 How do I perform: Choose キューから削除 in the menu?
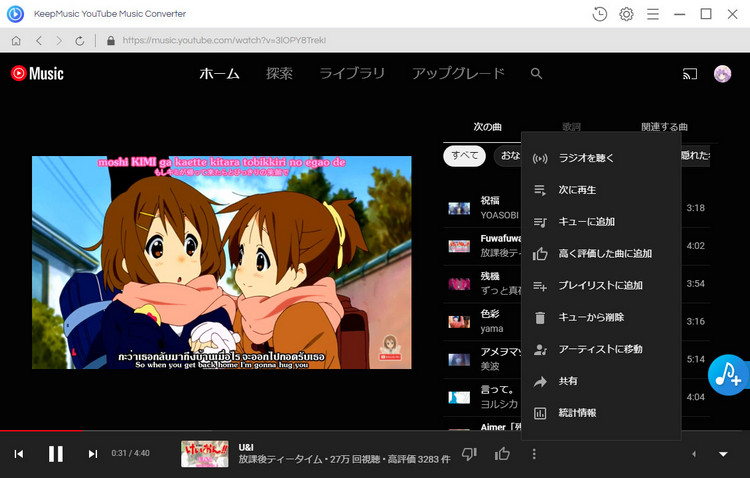(x=601, y=317)
